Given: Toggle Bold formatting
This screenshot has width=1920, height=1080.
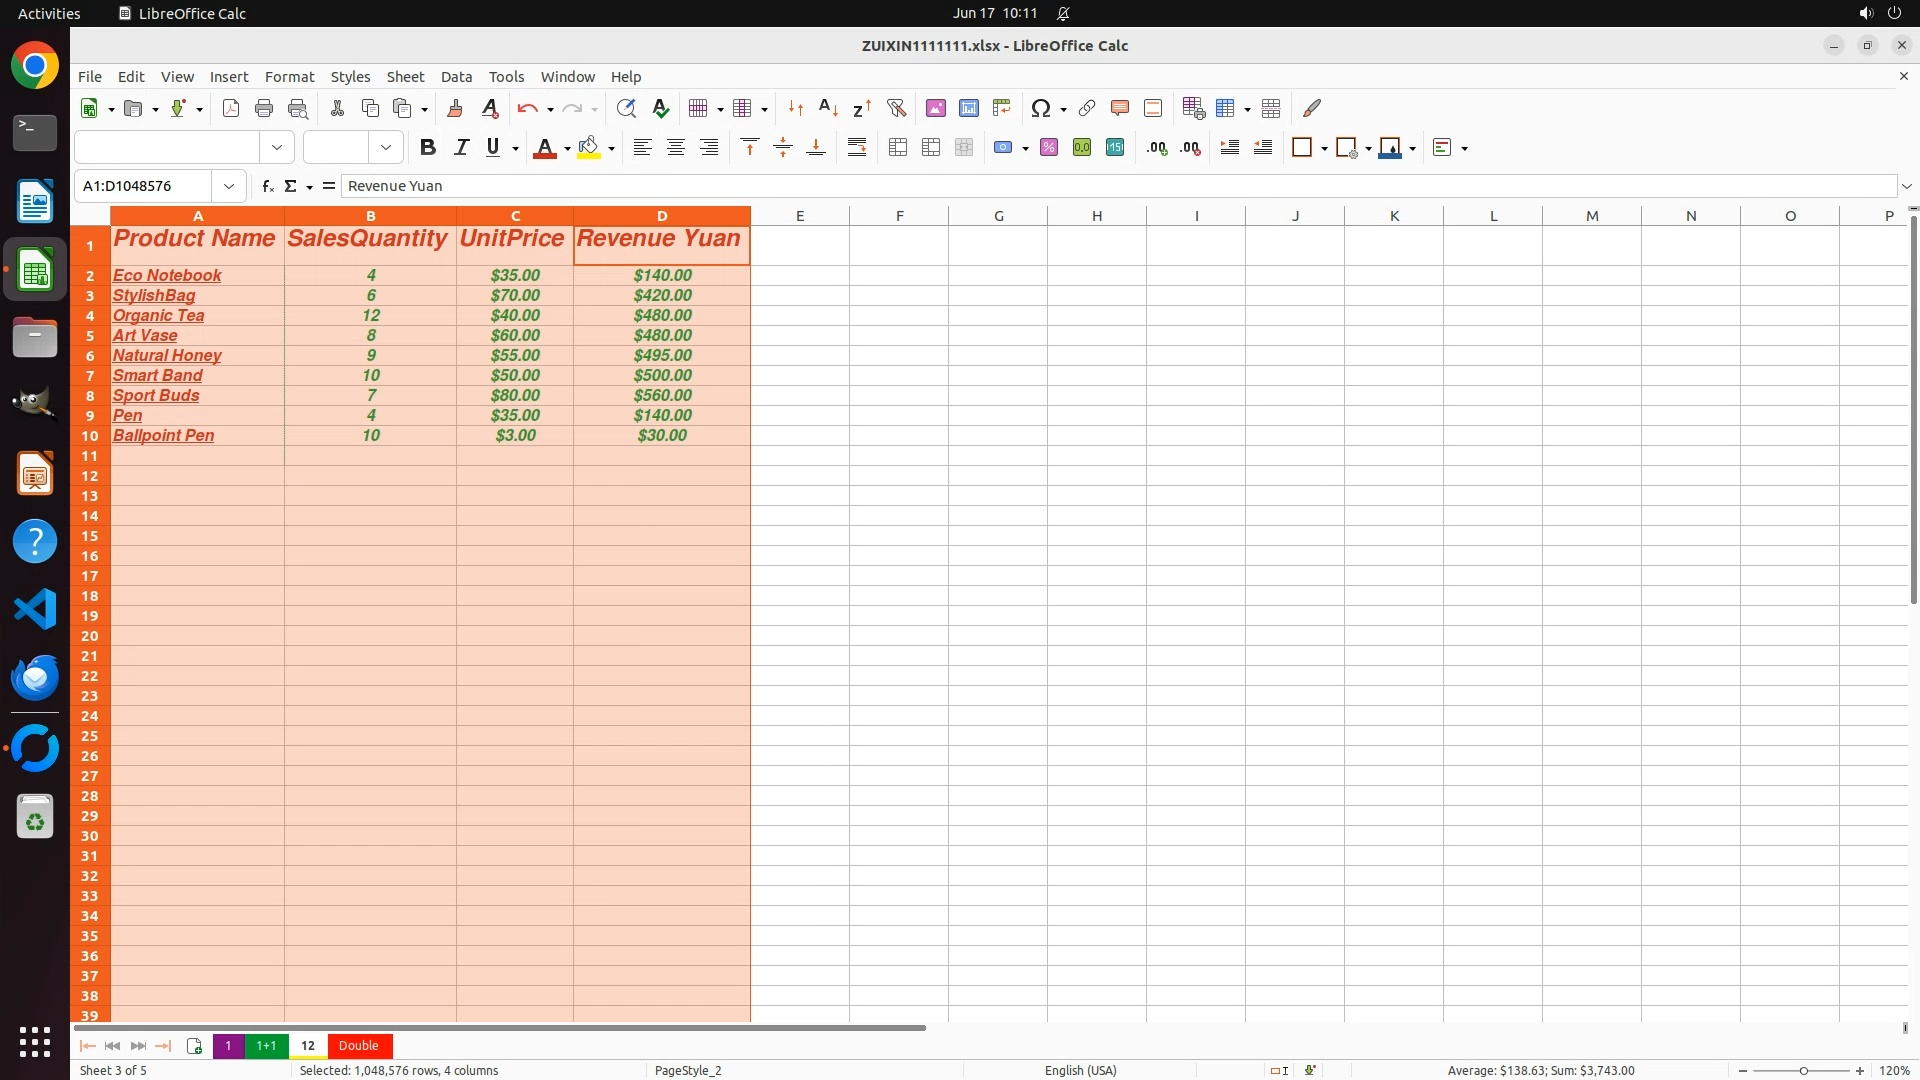Looking at the screenshot, I should [x=428, y=148].
